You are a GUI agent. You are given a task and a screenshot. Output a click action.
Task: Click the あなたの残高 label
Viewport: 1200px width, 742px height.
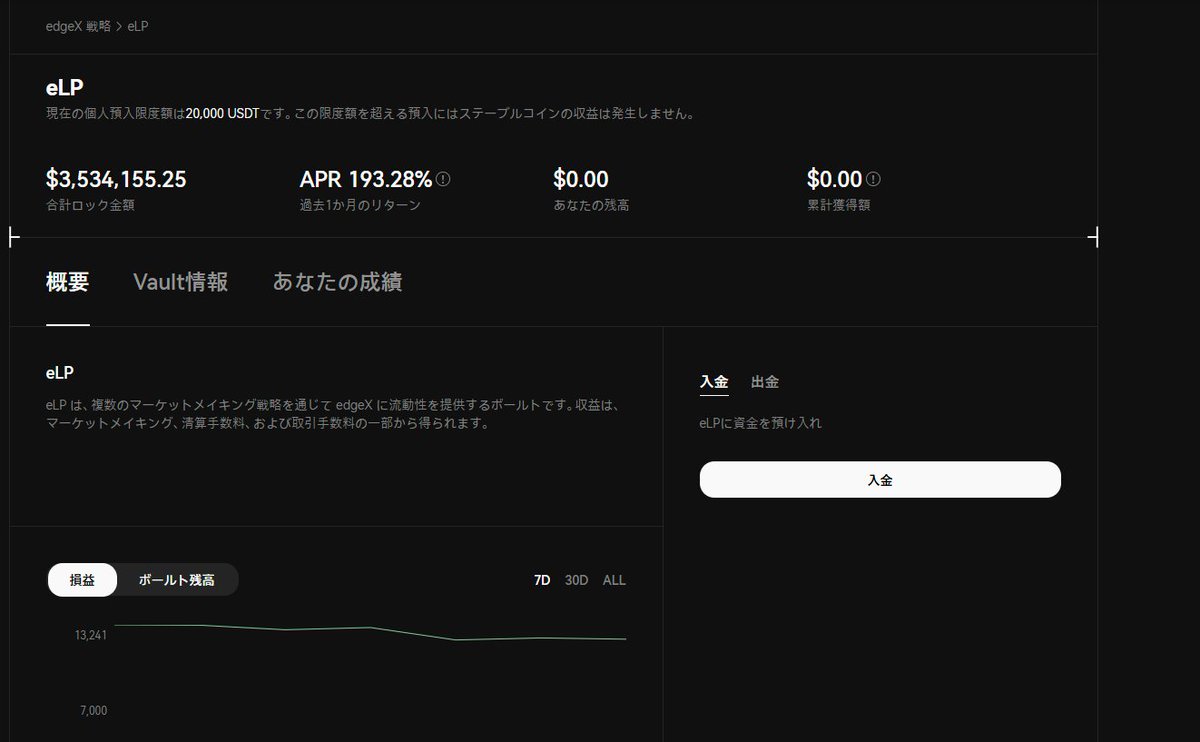click(x=591, y=205)
